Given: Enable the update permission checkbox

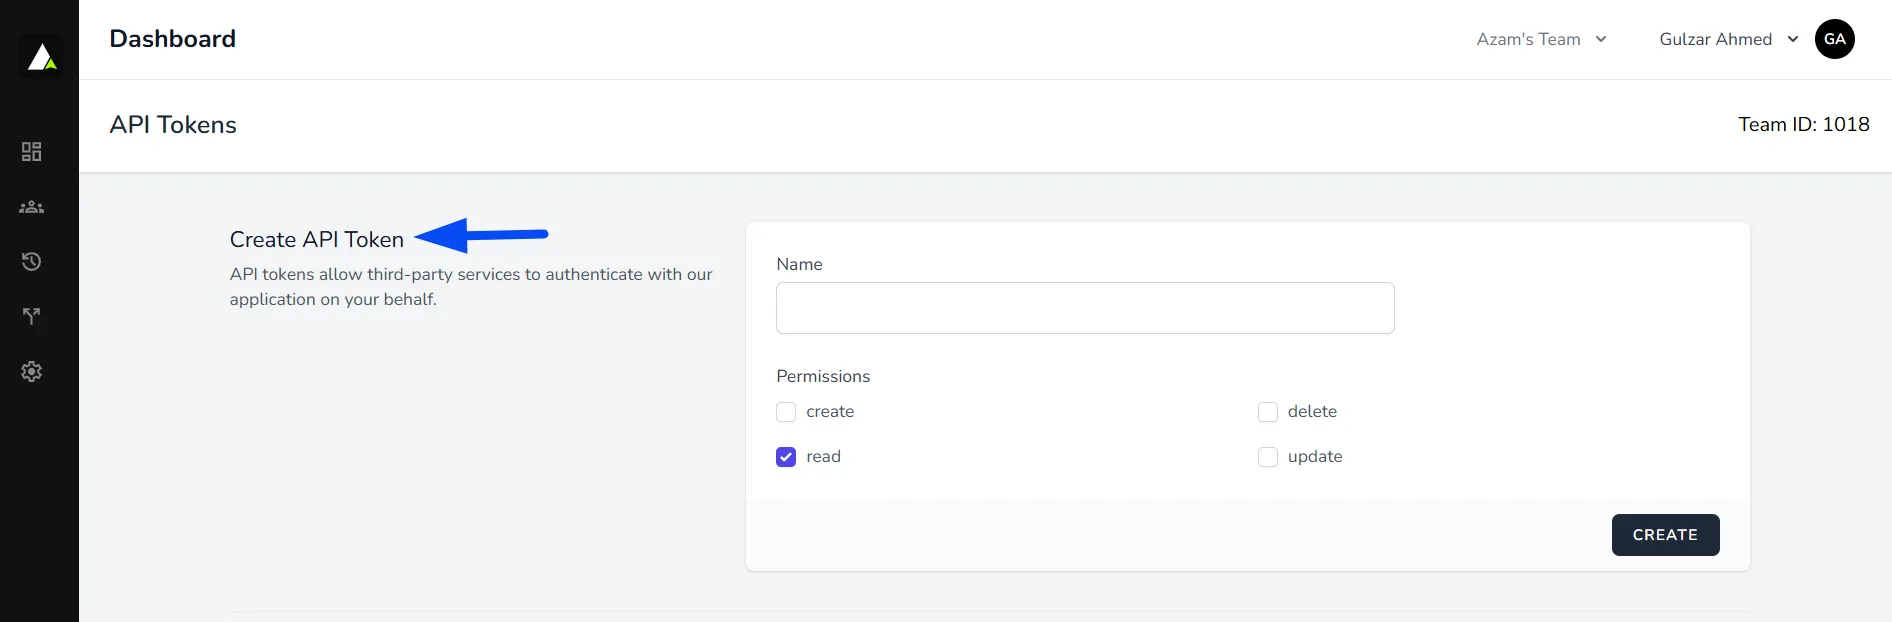Looking at the screenshot, I should [1268, 457].
